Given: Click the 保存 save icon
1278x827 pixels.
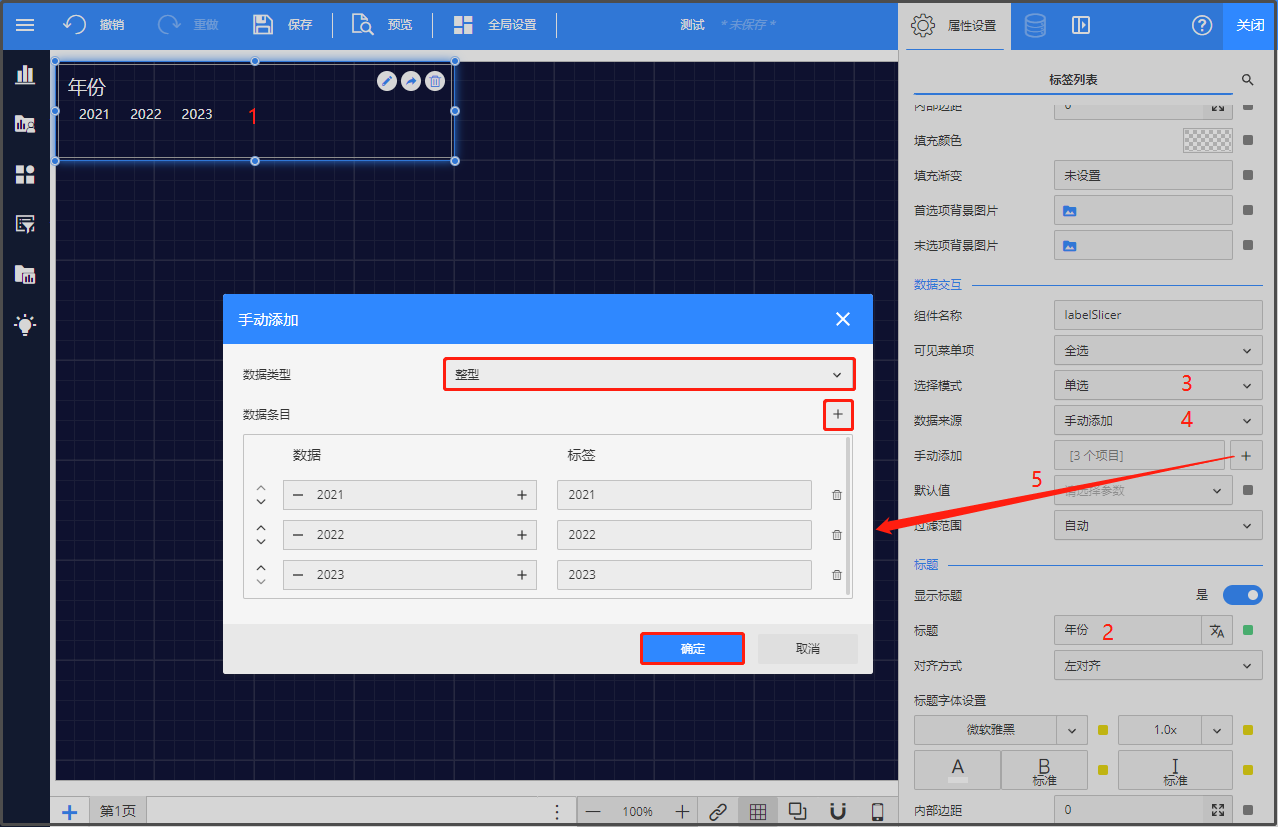Looking at the screenshot, I should tap(263, 25).
